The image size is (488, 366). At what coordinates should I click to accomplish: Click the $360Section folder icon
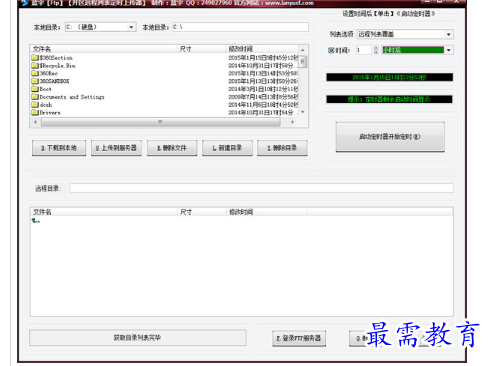click(35, 58)
